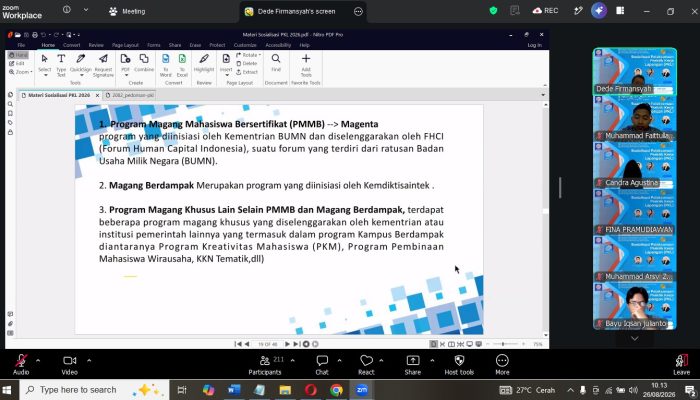
Task: Select Bayu Iqsan Julianto's video thumbnail
Action: [634, 306]
